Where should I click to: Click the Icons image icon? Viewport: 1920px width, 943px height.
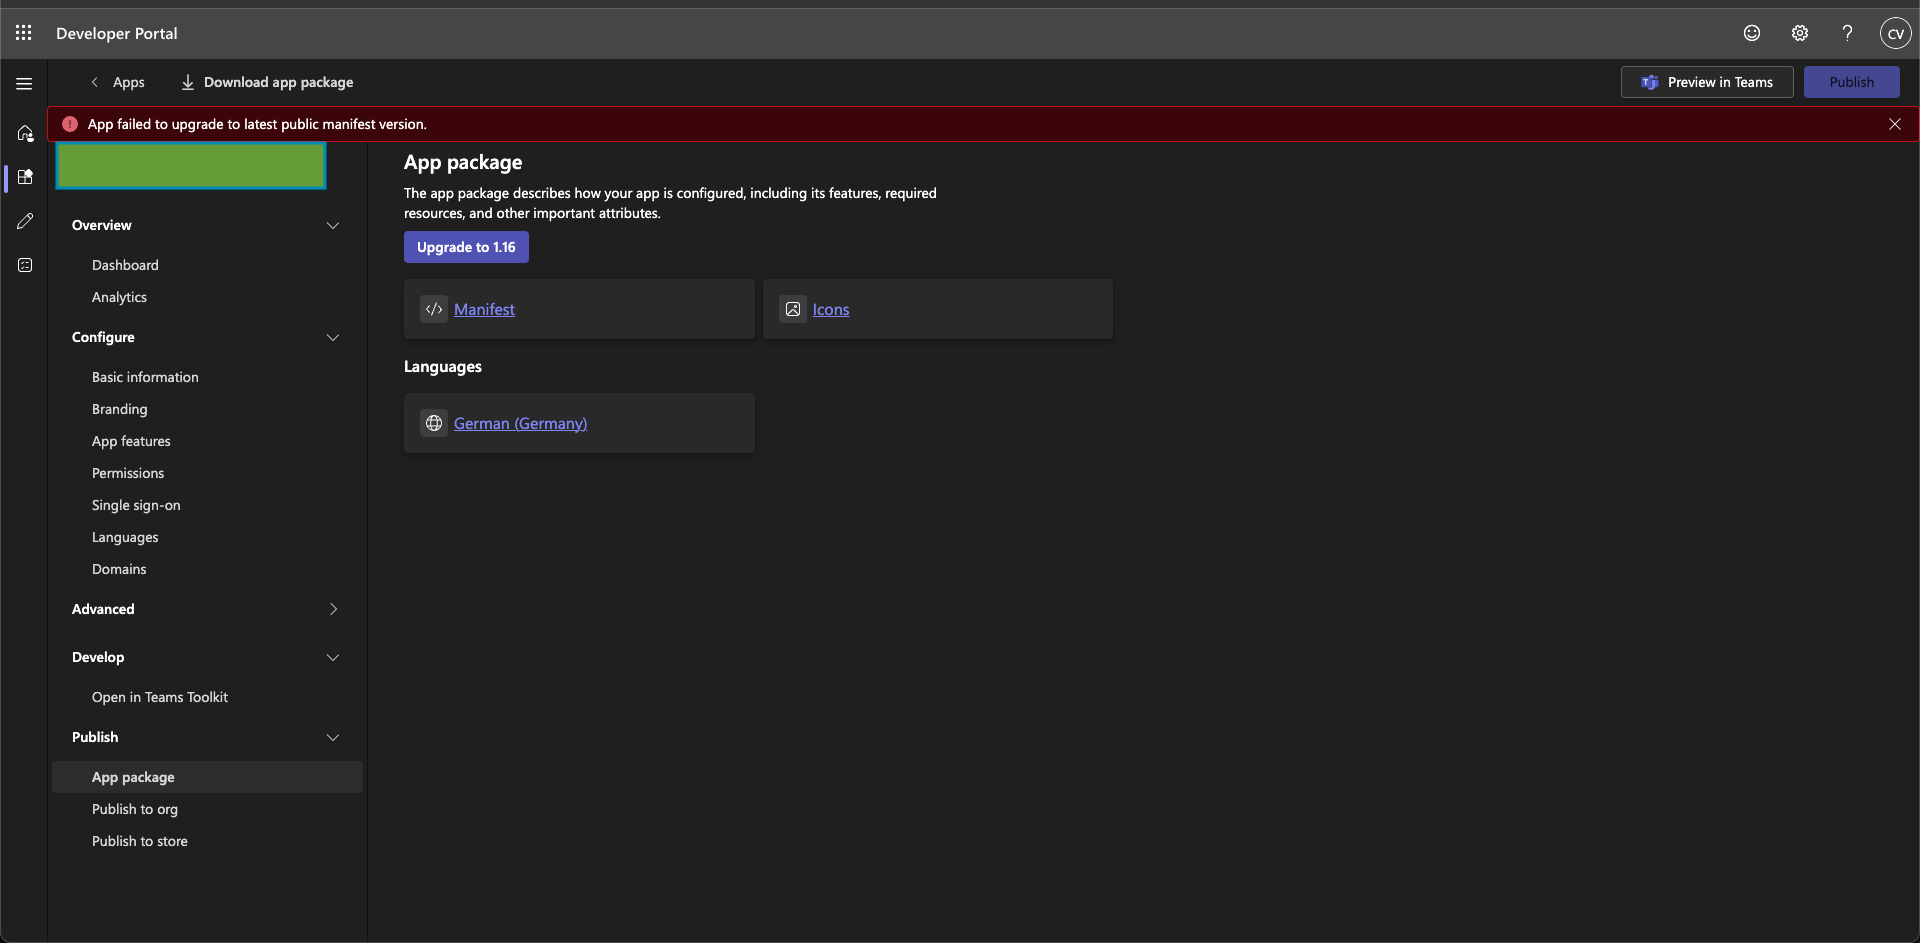coord(793,309)
